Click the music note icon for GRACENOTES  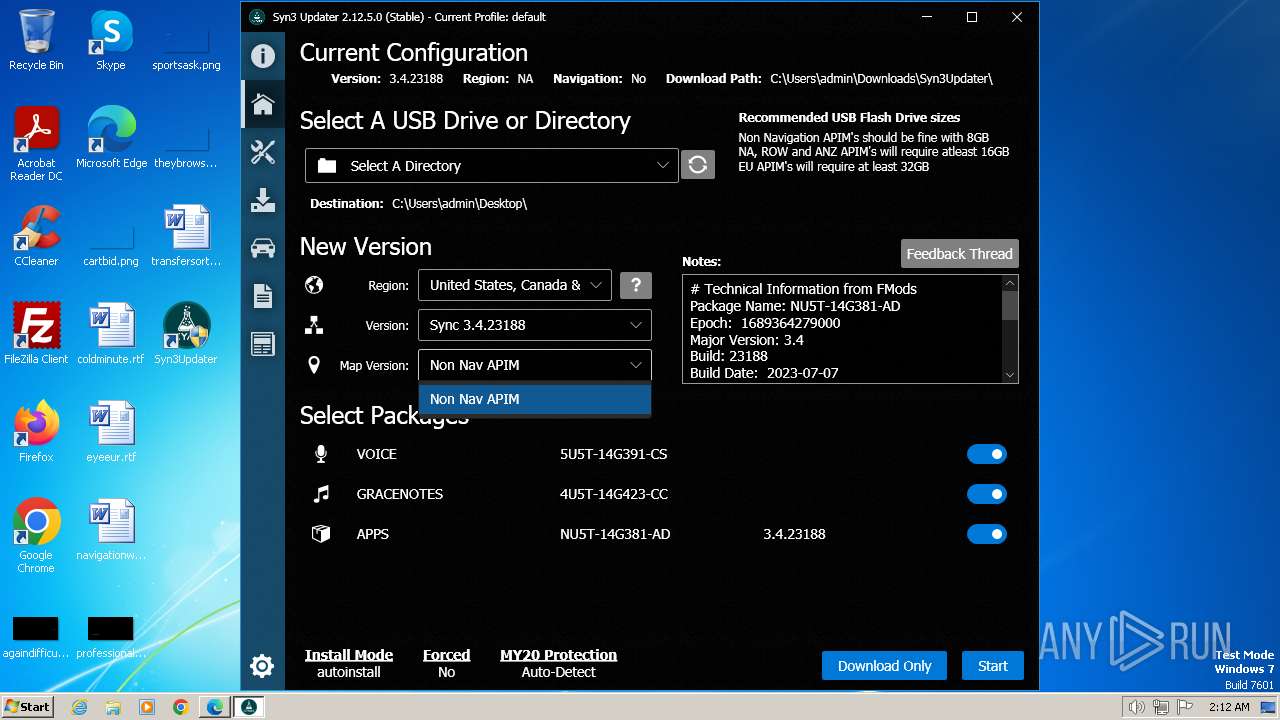(x=321, y=494)
